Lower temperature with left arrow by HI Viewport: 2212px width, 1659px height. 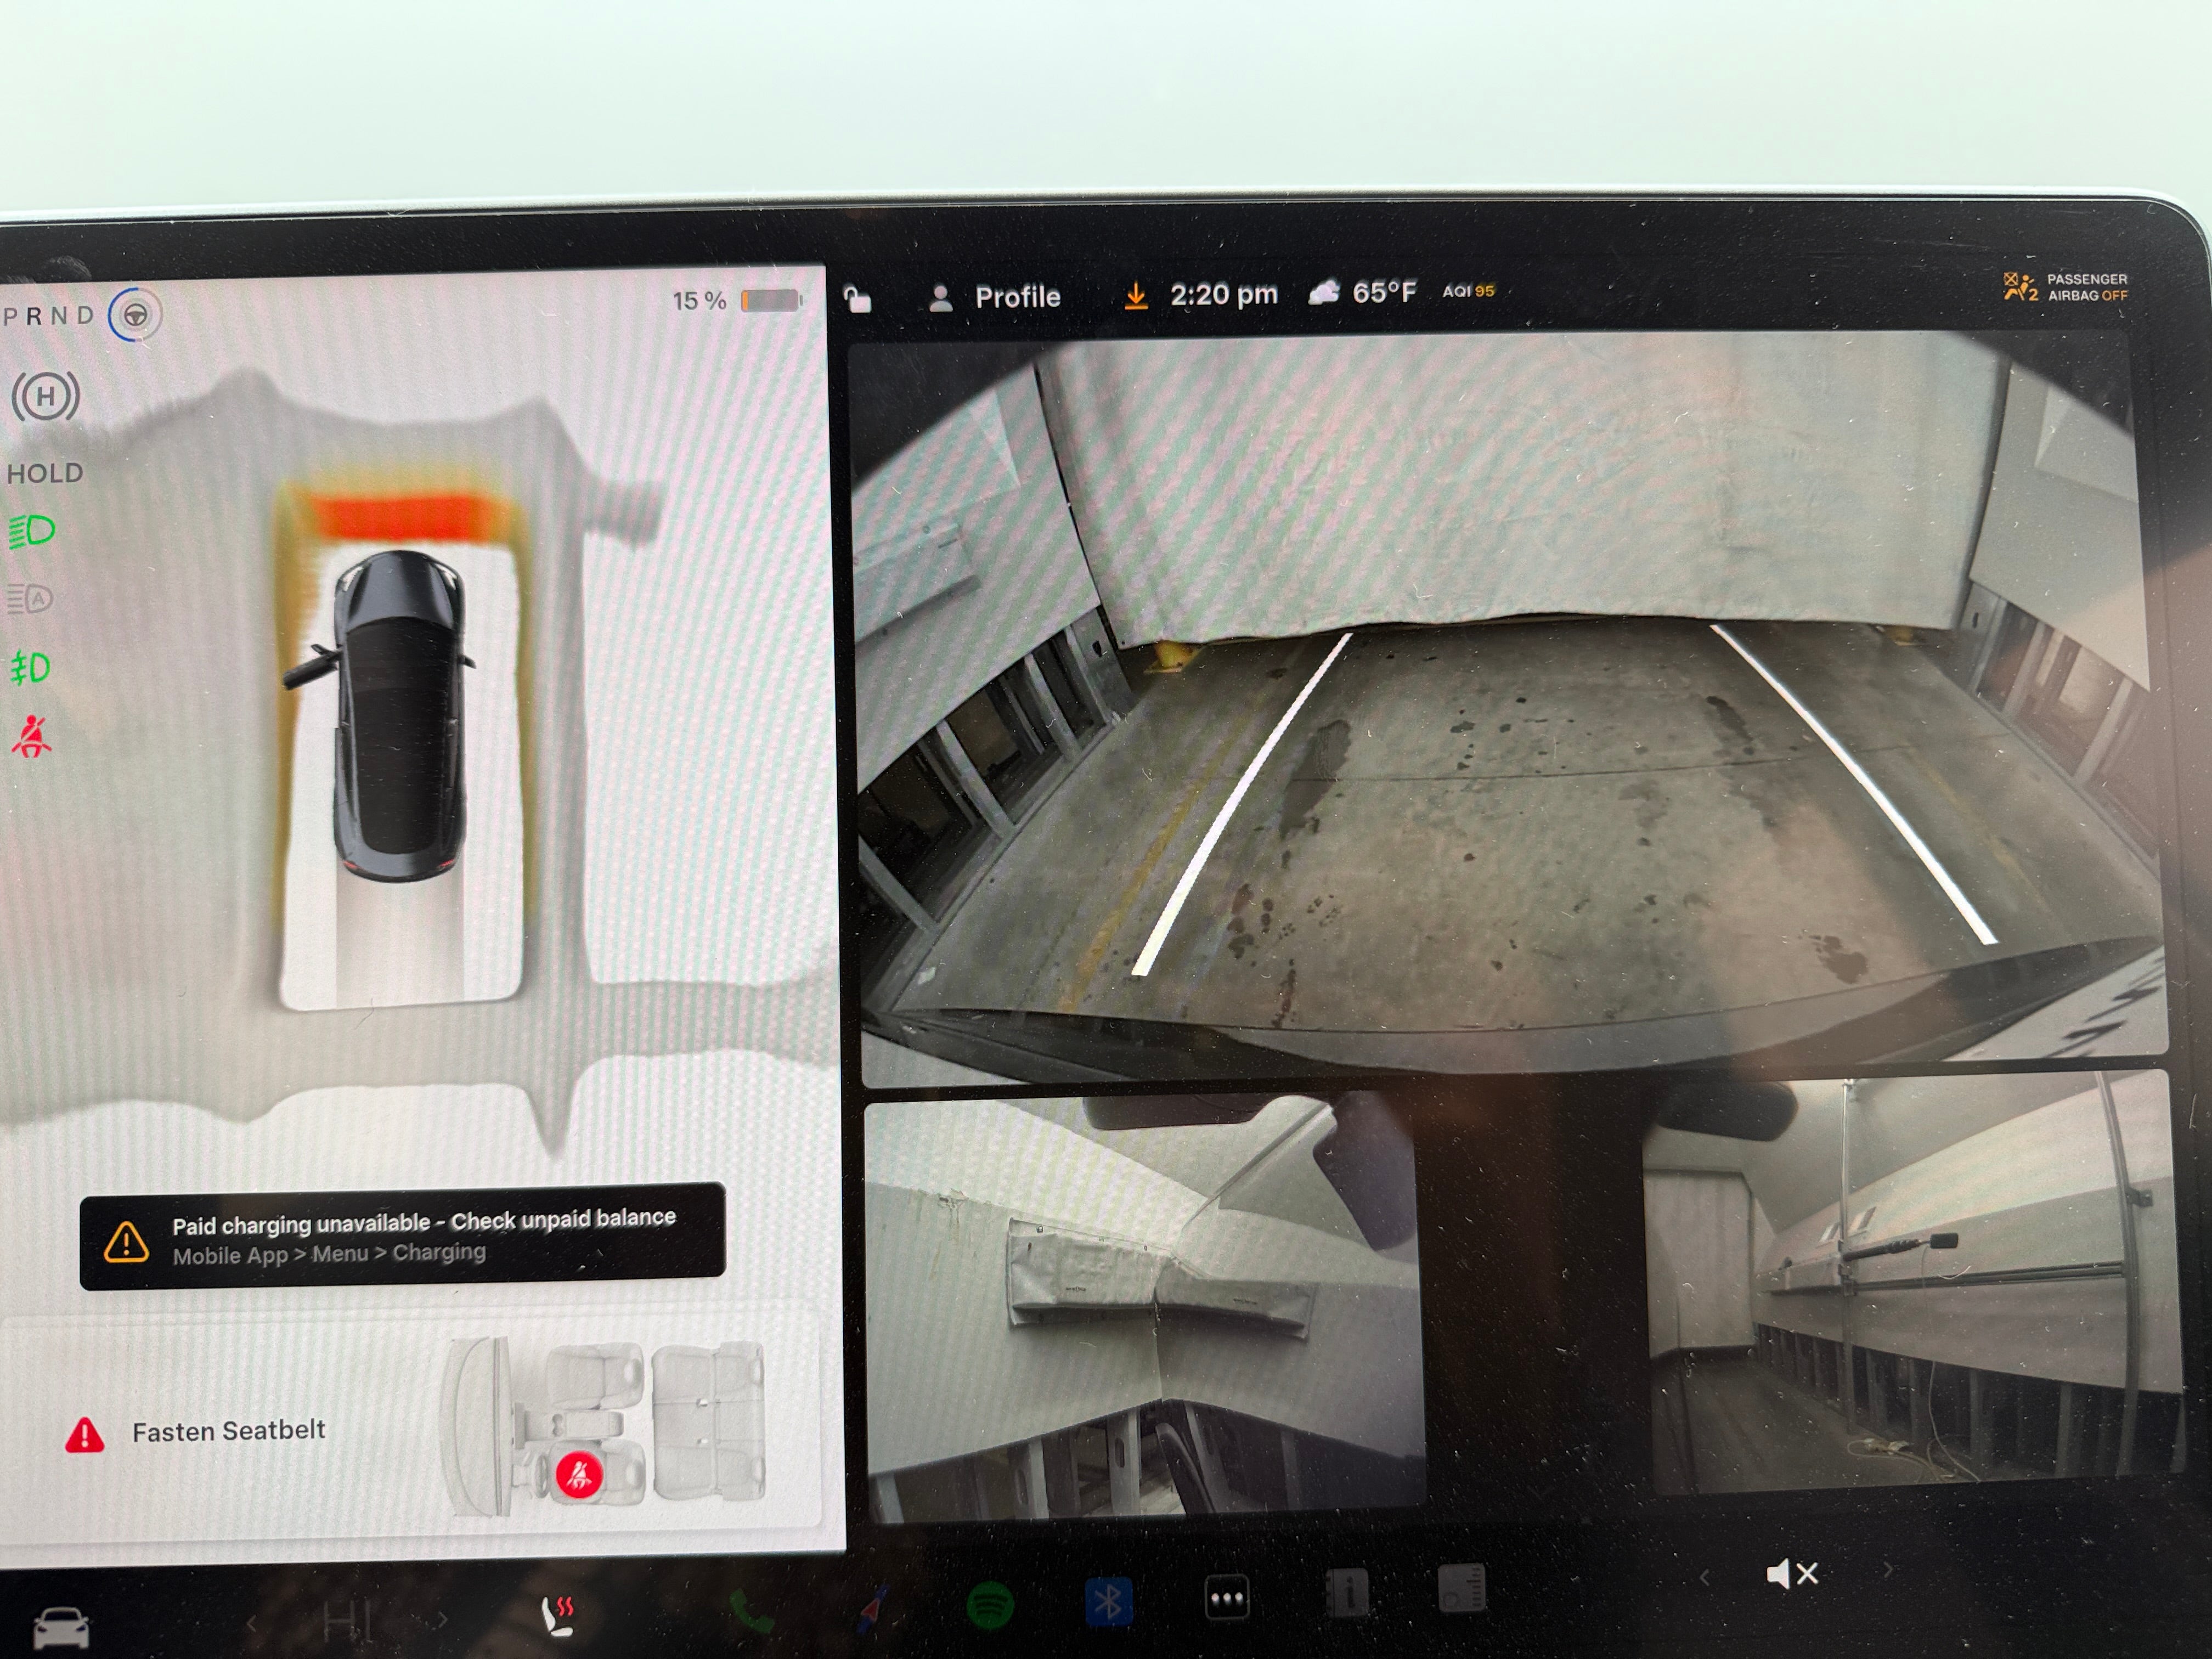[x=252, y=1623]
